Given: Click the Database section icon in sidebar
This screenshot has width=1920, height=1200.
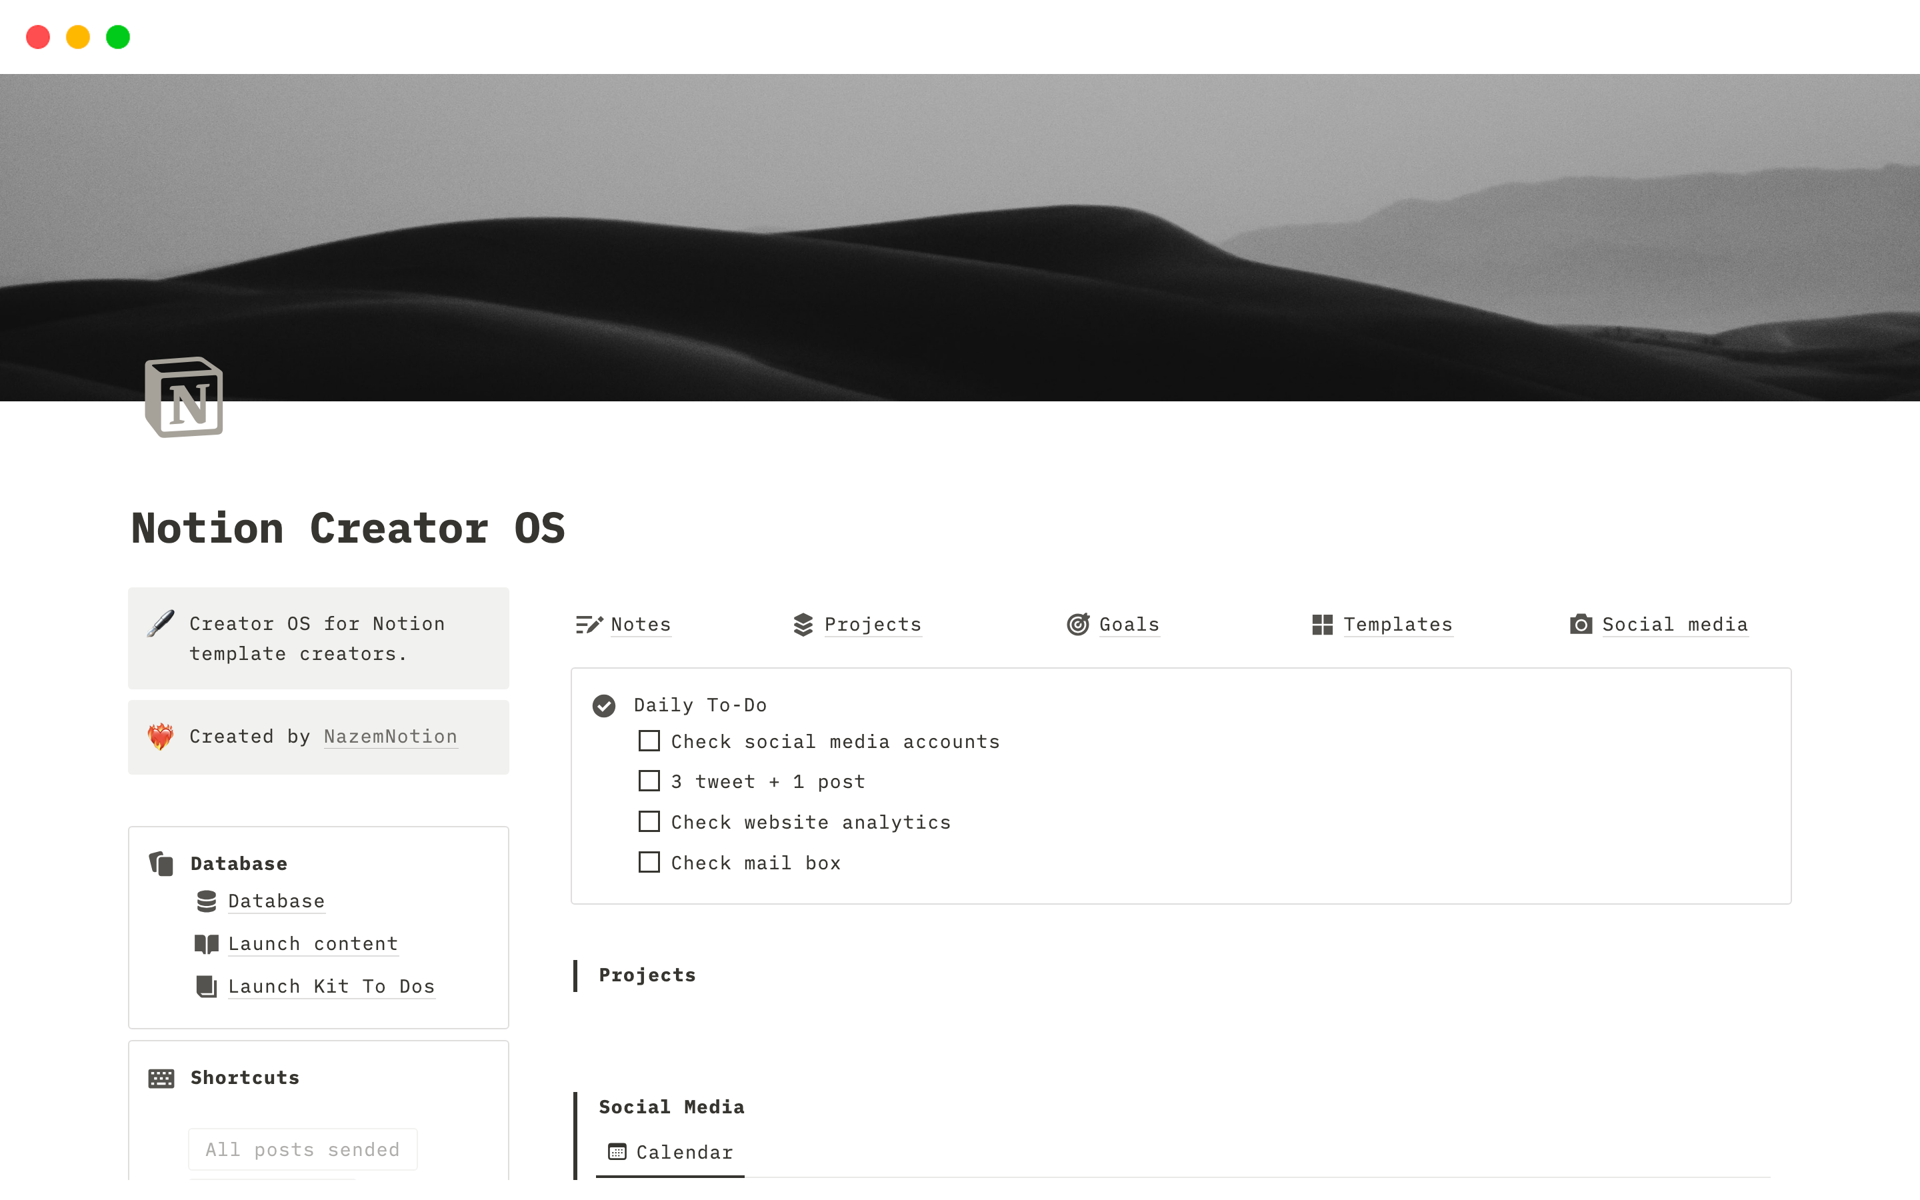Looking at the screenshot, I should coord(164,861).
